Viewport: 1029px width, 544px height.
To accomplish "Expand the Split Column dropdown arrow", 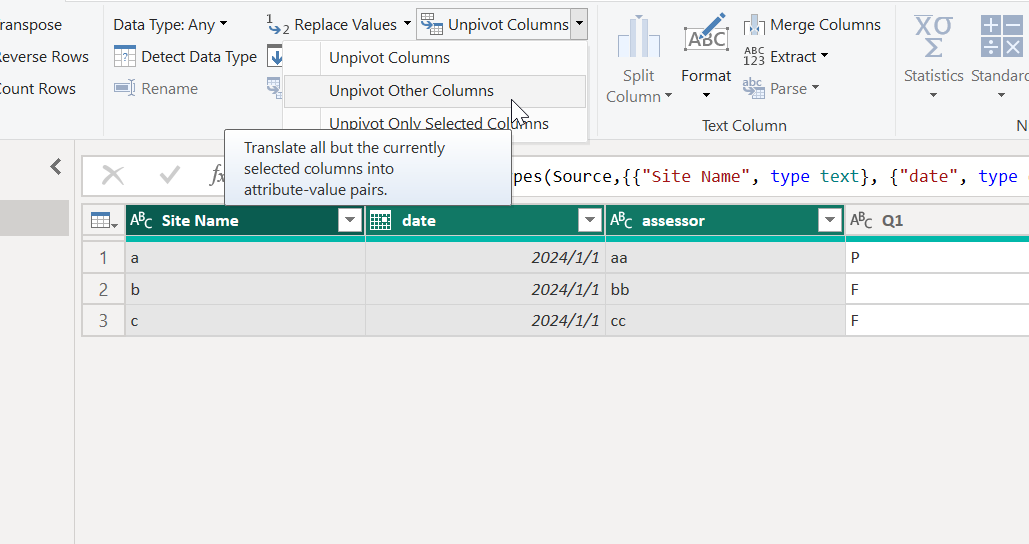I will click(668, 96).
